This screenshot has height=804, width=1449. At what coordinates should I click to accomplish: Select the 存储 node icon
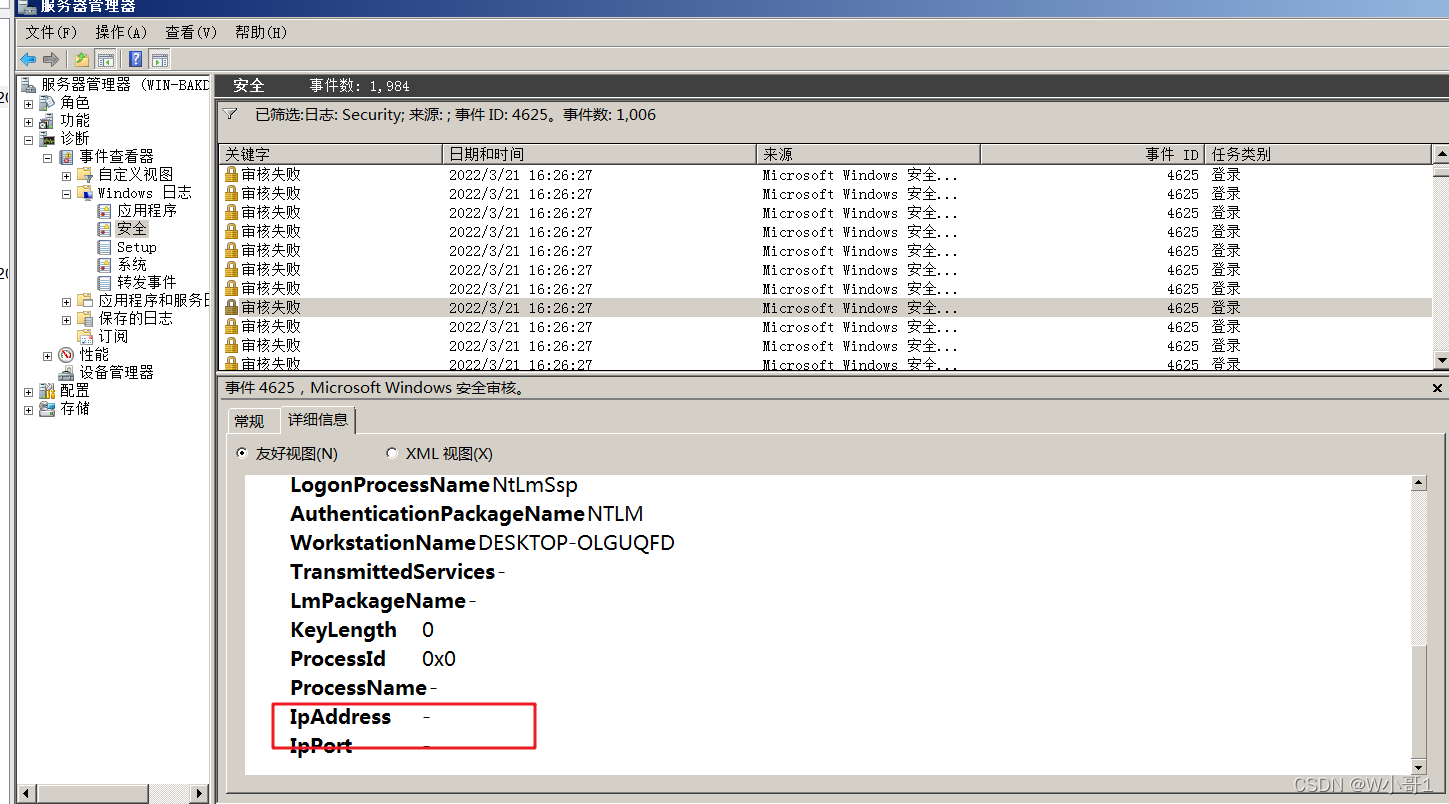tap(47, 409)
